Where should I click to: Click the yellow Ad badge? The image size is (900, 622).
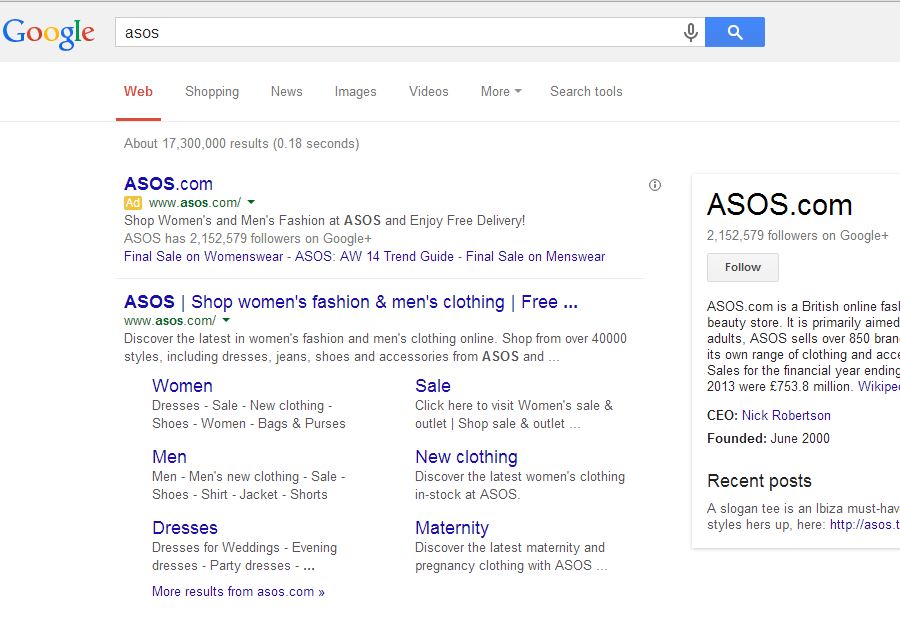(133, 203)
